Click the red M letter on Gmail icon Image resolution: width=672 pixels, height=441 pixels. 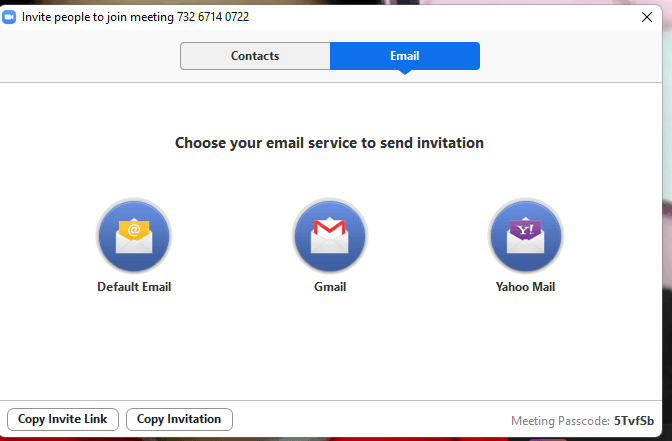[x=330, y=231]
